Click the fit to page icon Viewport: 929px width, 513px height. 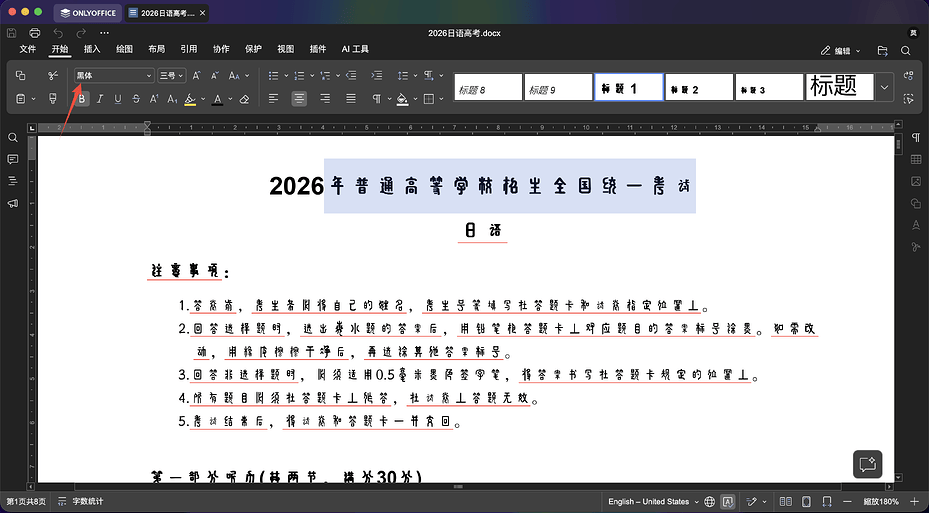[806, 502]
